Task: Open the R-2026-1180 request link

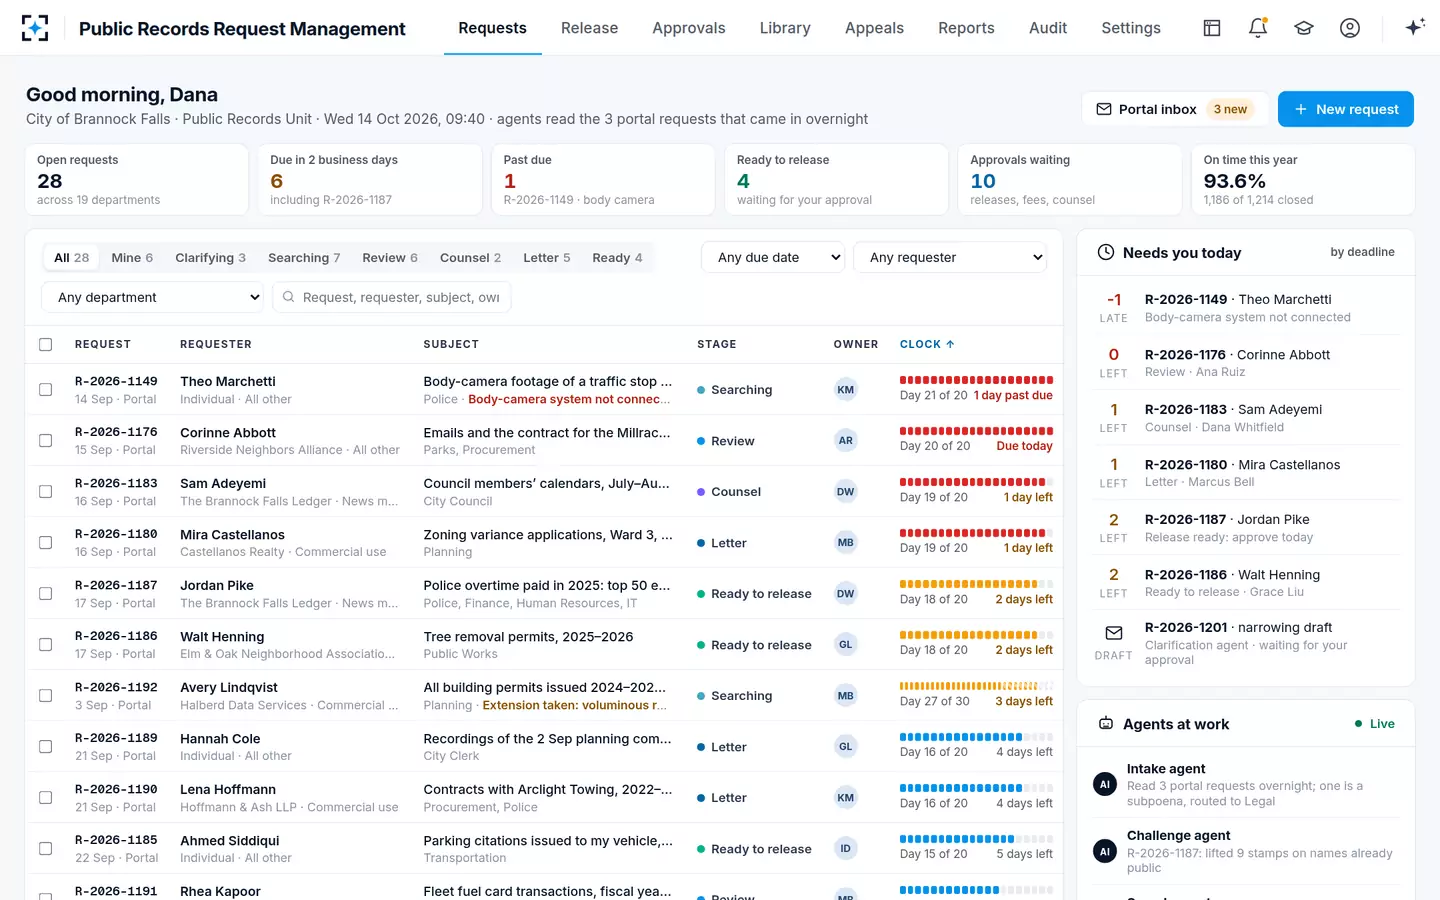Action: point(116,534)
